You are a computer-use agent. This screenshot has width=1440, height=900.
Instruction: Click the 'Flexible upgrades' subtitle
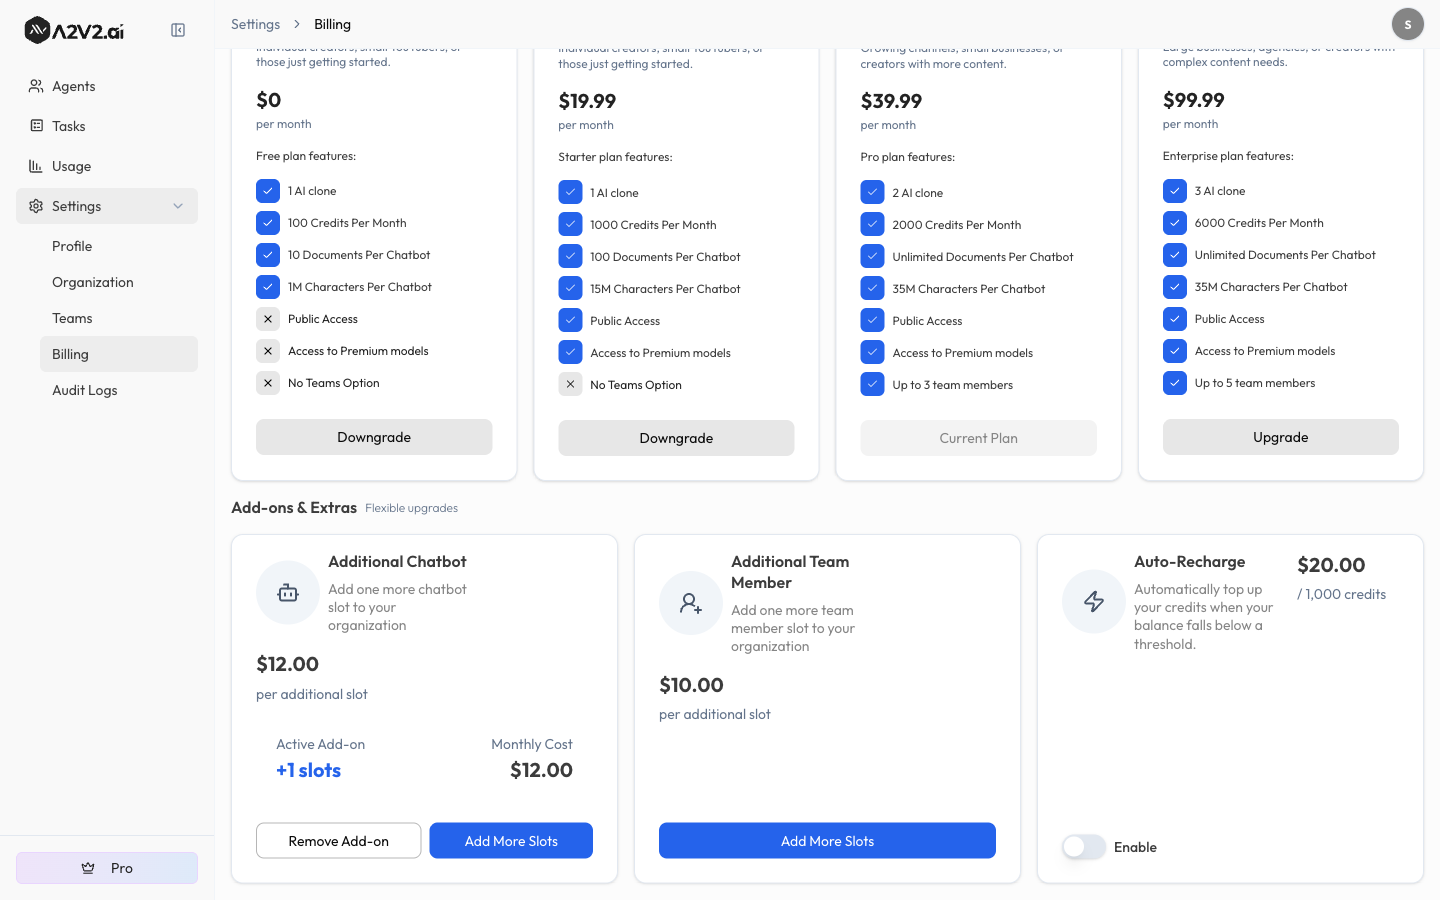(x=411, y=508)
